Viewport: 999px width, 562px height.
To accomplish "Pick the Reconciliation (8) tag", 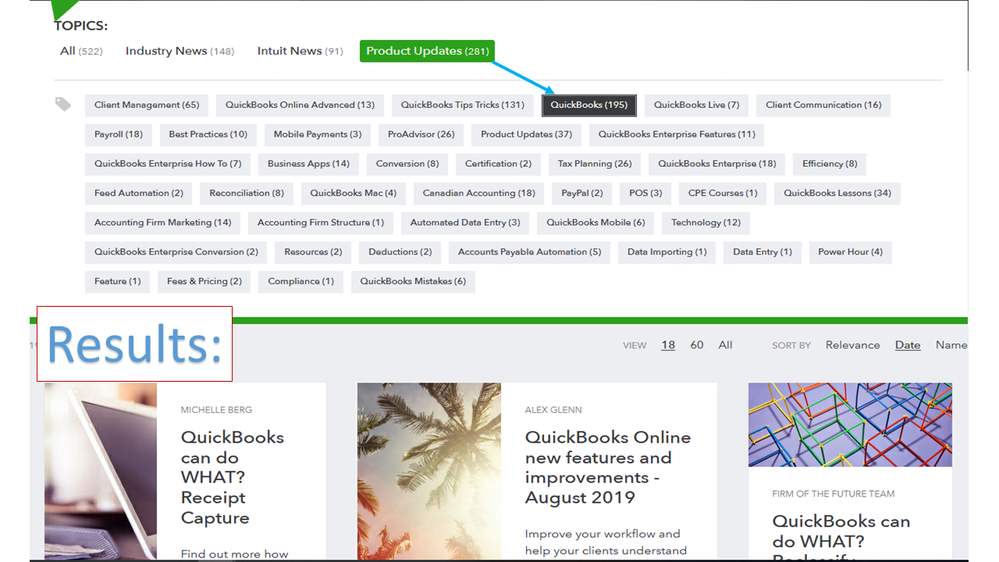I will pos(247,193).
